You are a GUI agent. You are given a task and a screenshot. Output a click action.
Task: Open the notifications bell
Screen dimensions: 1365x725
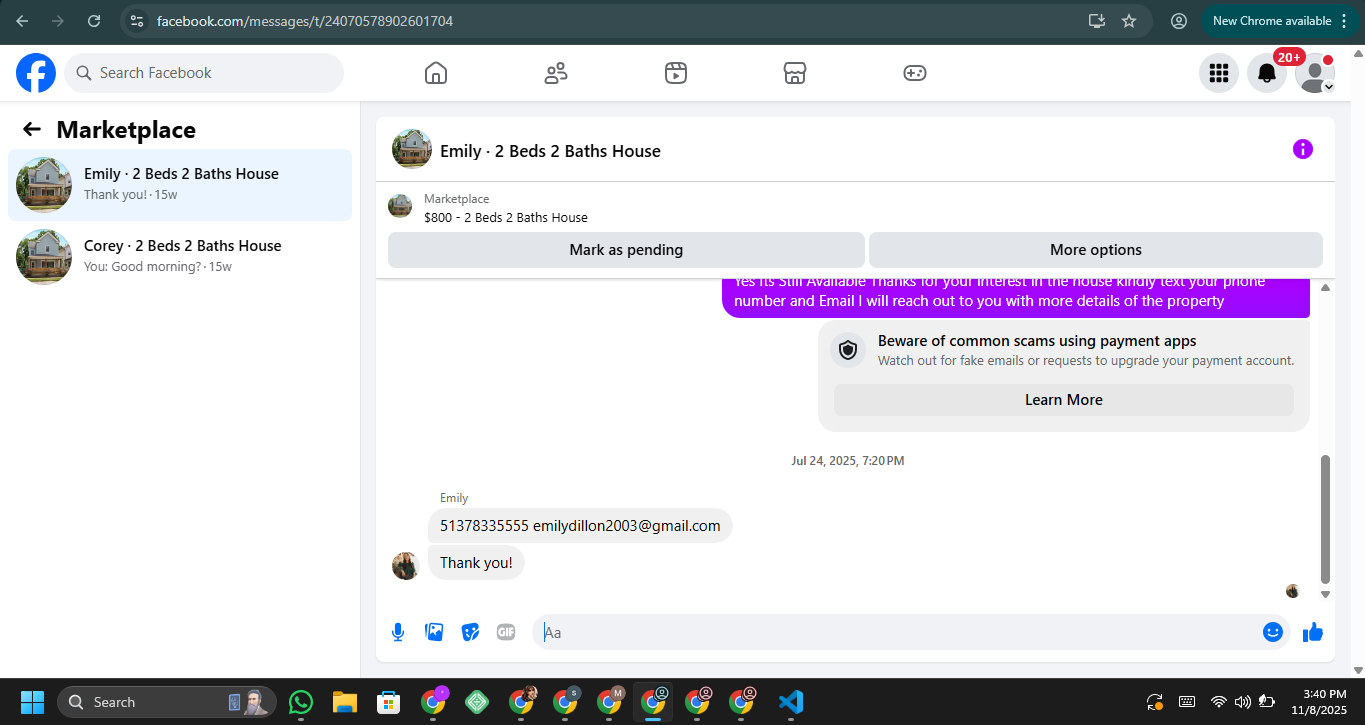pos(1267,73)
